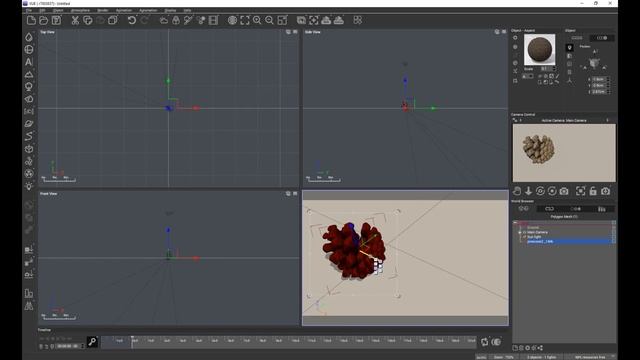
Task: Copy the selected object via toolbar
Action: [x=88, y=20]
